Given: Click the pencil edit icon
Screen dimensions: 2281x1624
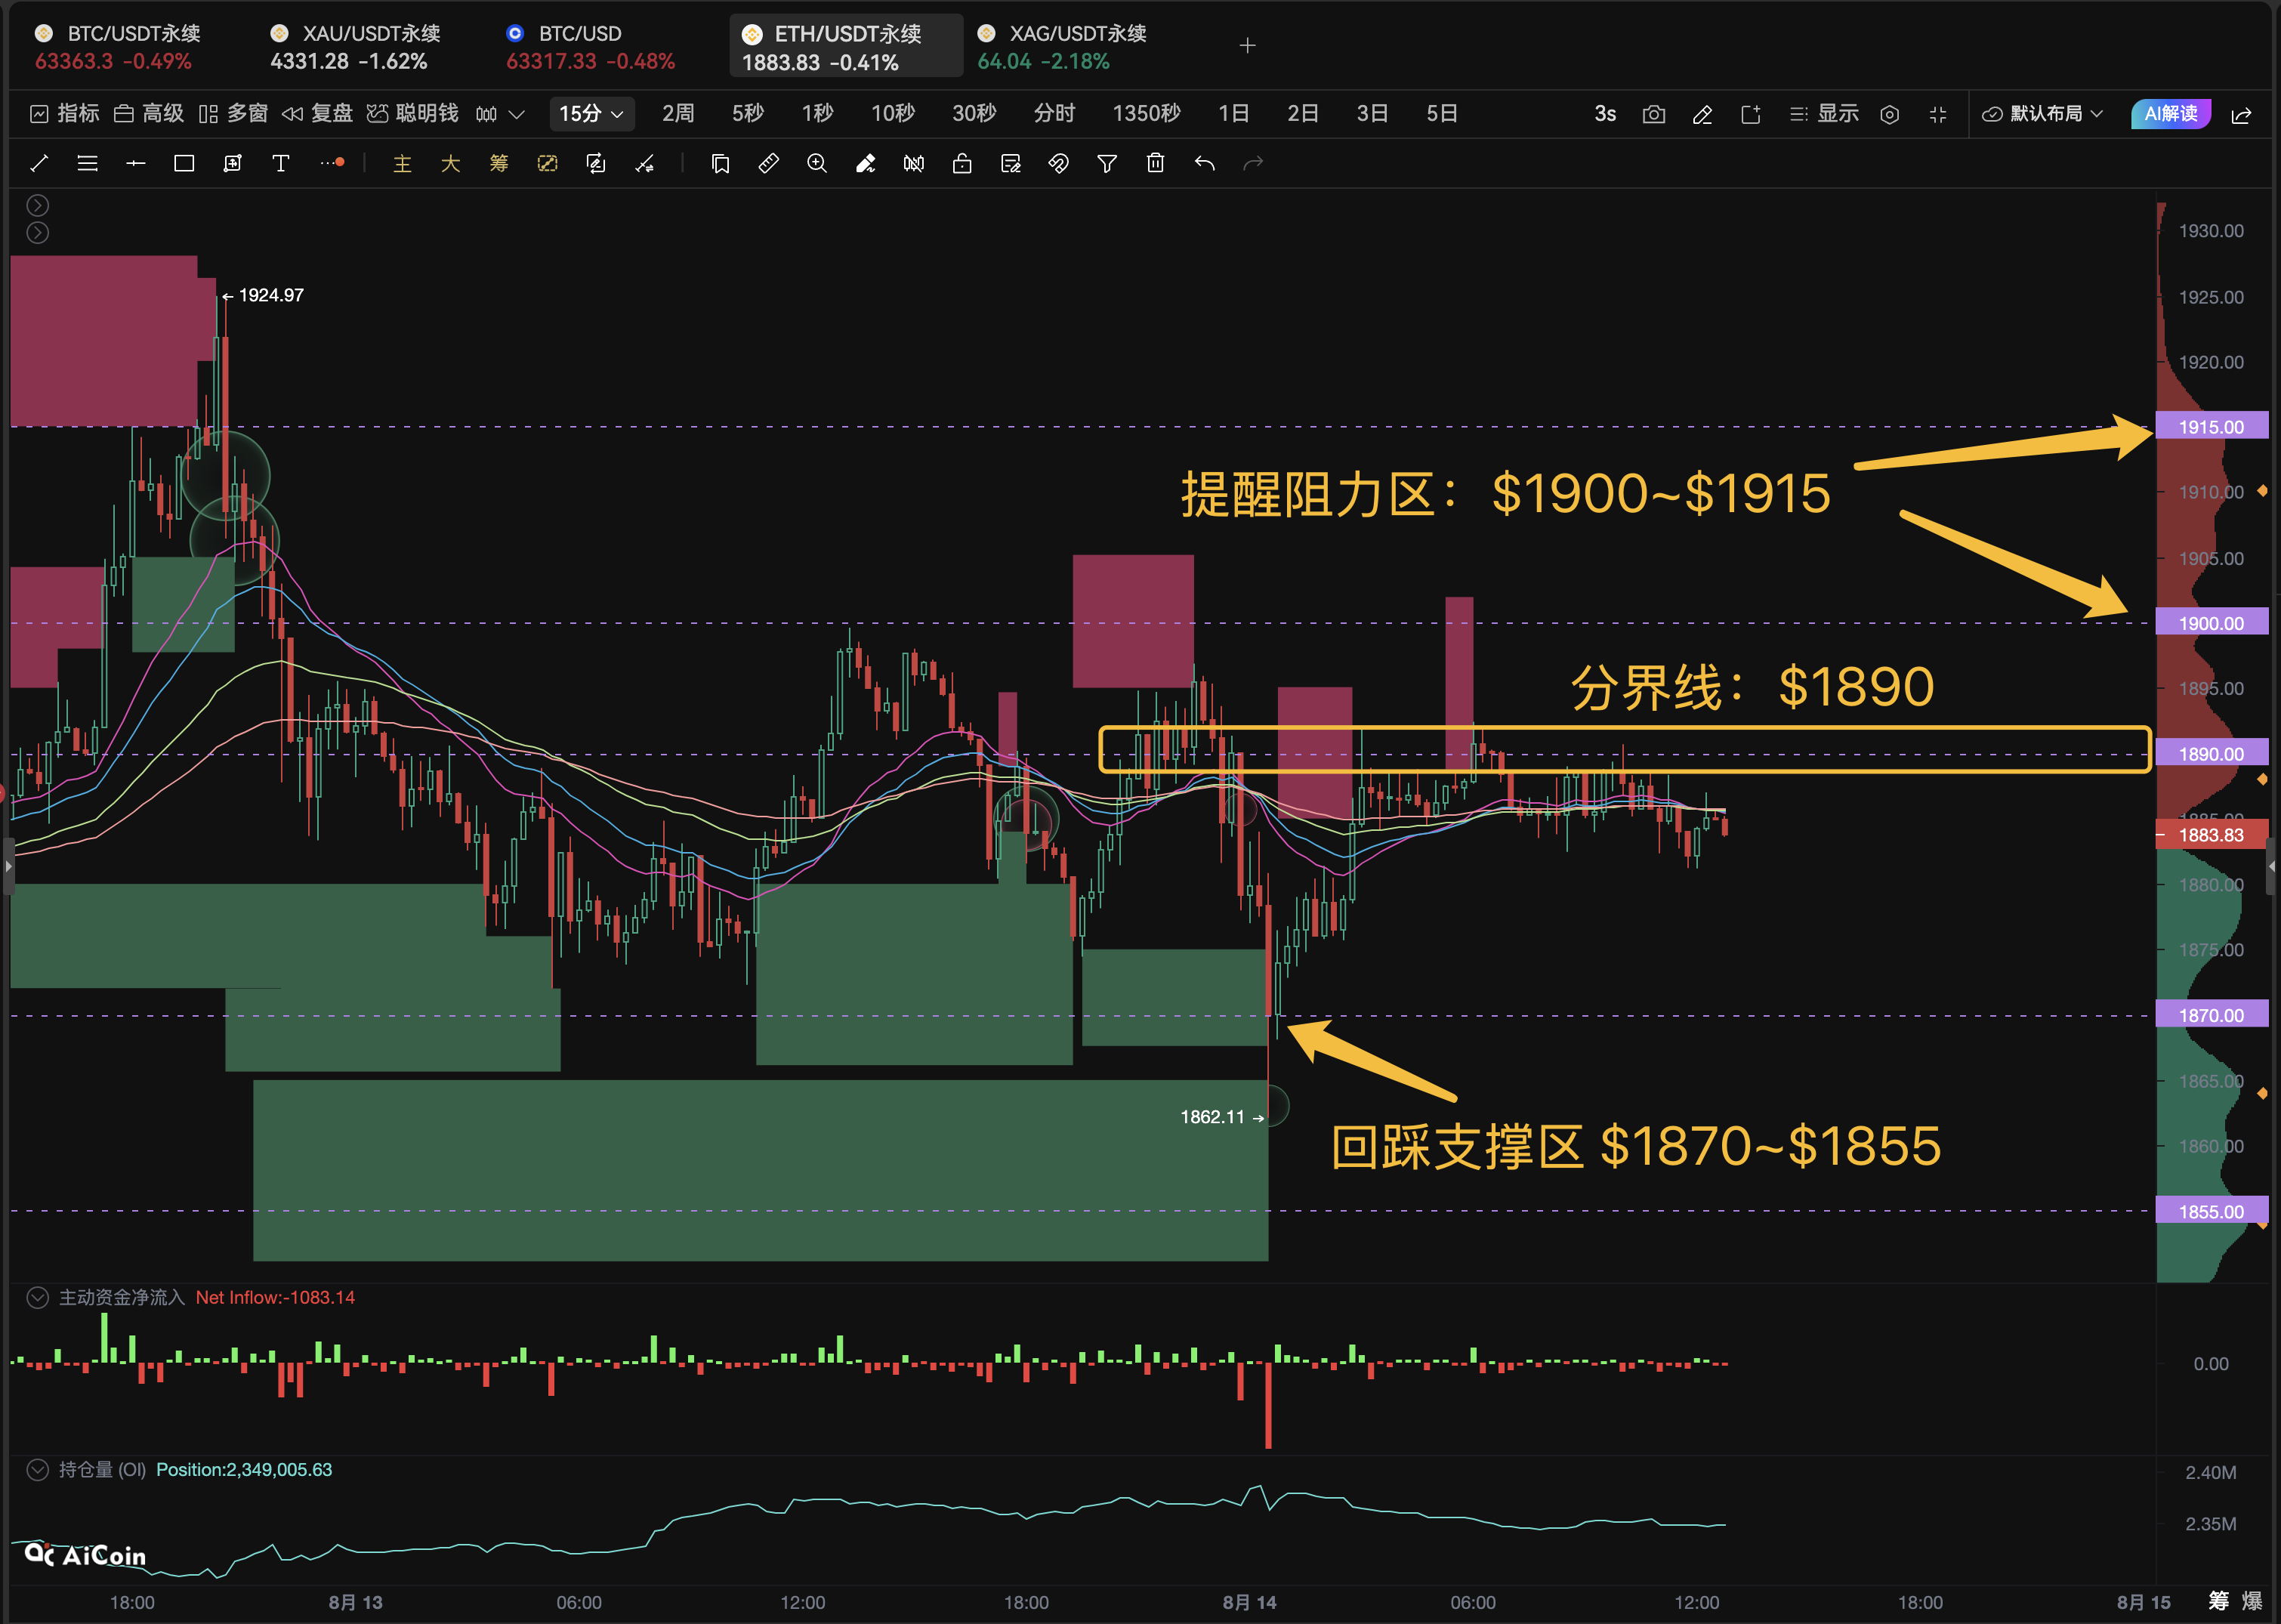Looking at the screenshot, I should [1703, 114].
